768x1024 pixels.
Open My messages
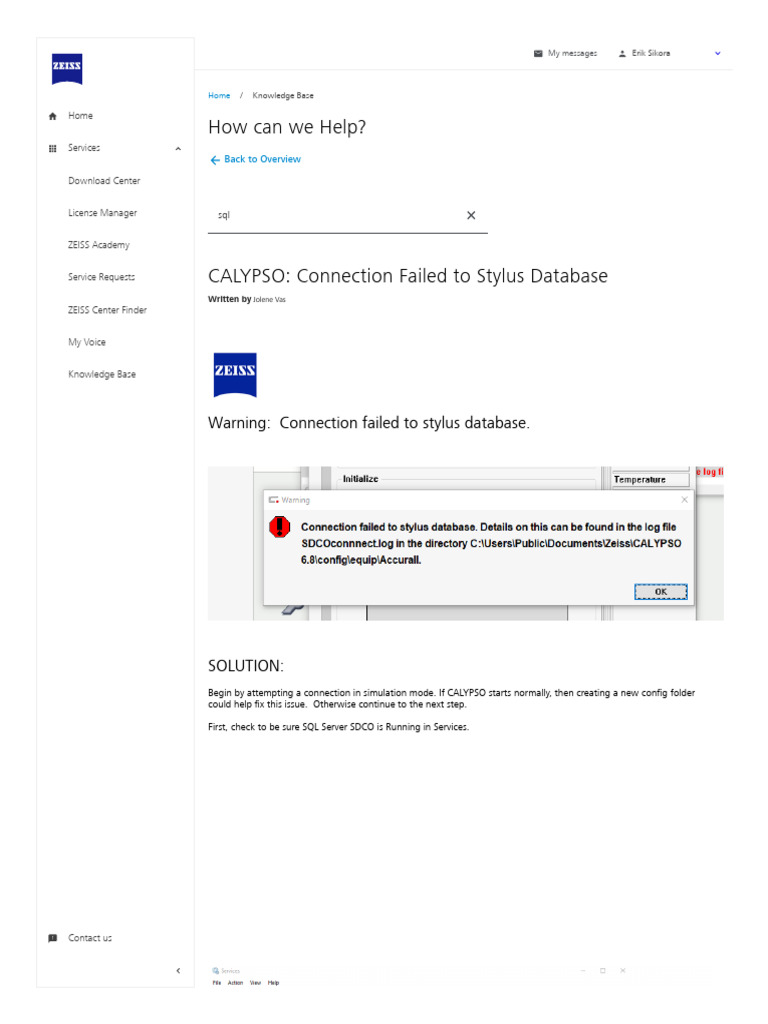click(x=572, y=53)
